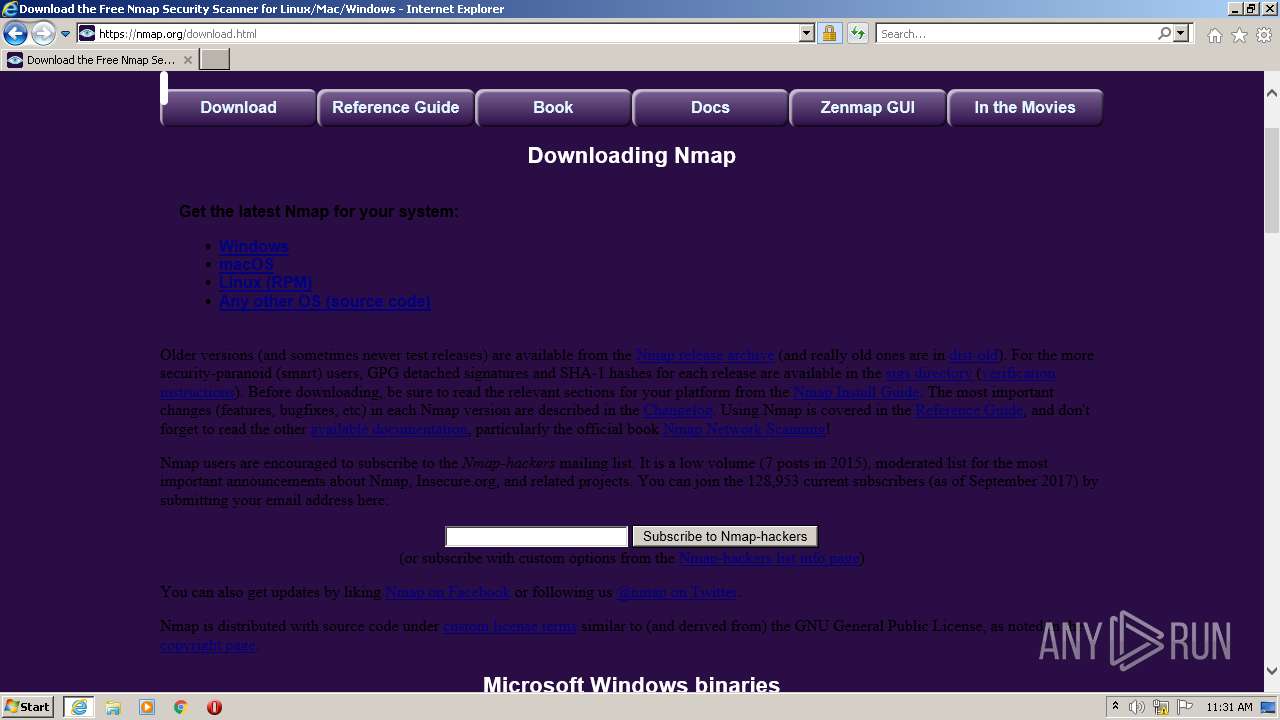Refresh the page with green arrows icon
Image resolution: width=1280 pixels, height=720 pixels.
pos(857,34)
